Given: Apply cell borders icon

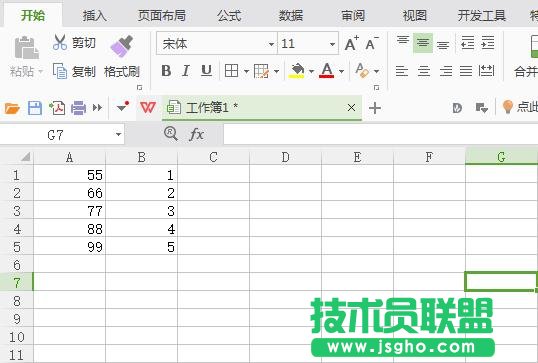Looking at the screenshot, I should (231, 71).
